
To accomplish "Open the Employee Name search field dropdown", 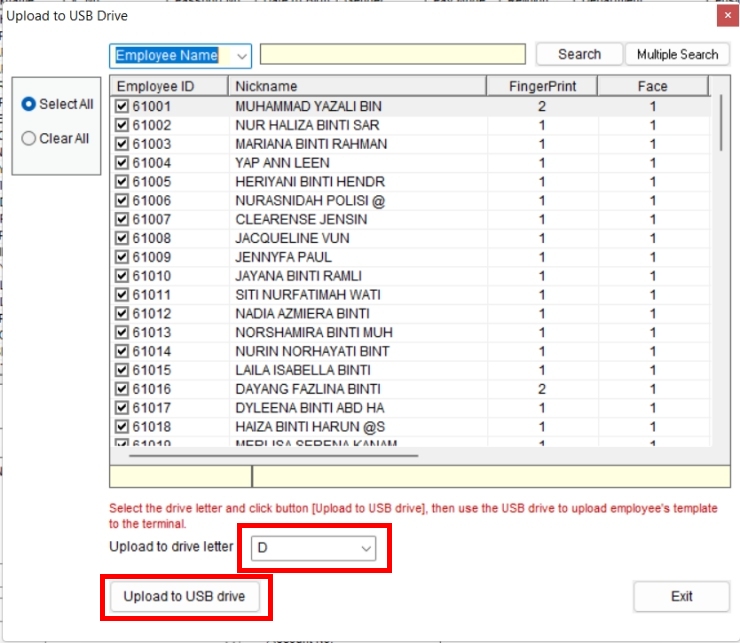I will pos(242,55).
